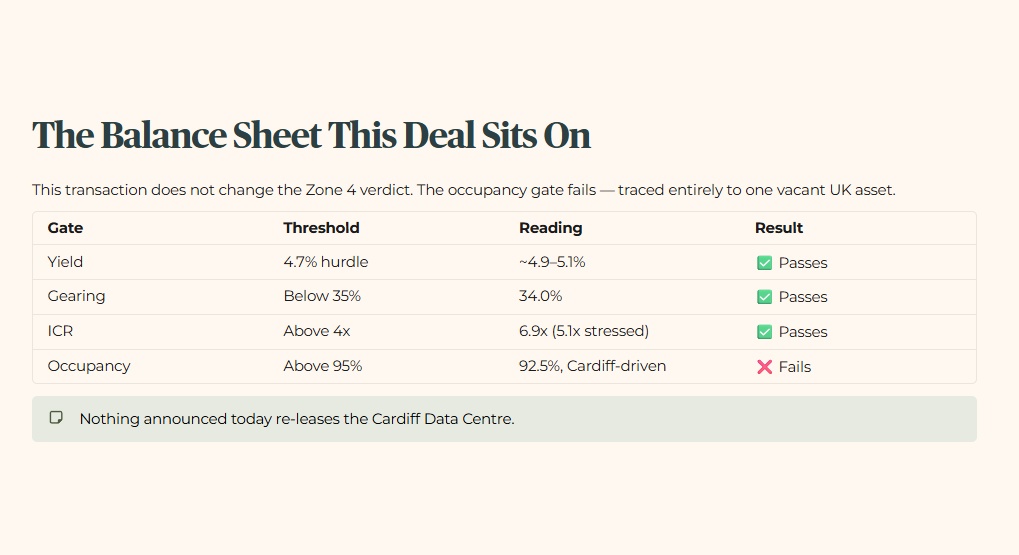Click the 6.9x (5.1x stressed) reading

point(584,331)
